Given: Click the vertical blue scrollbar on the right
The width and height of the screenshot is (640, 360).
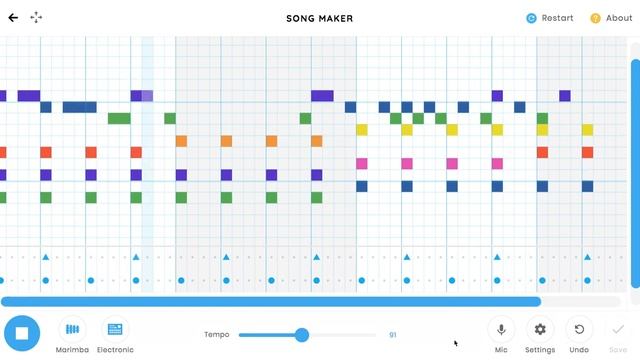Looking at the screenshot, I should click(x=636, y=173).
